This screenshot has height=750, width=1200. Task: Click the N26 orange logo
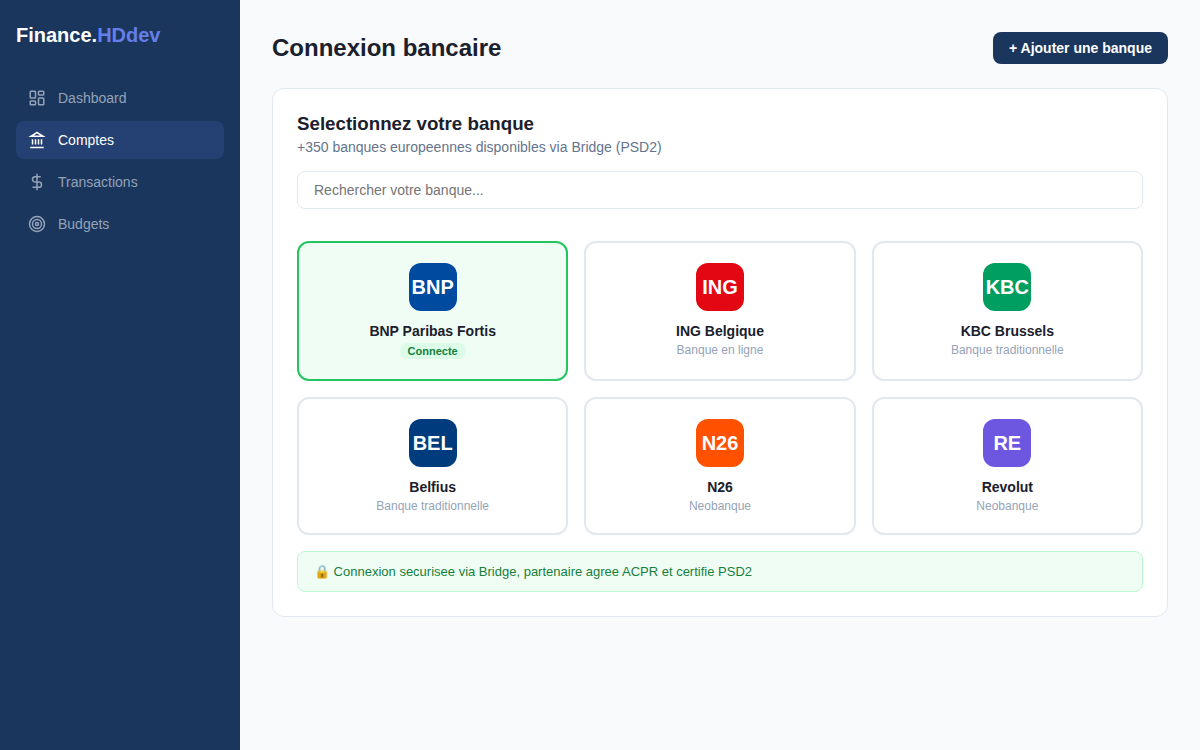point(719,443)
